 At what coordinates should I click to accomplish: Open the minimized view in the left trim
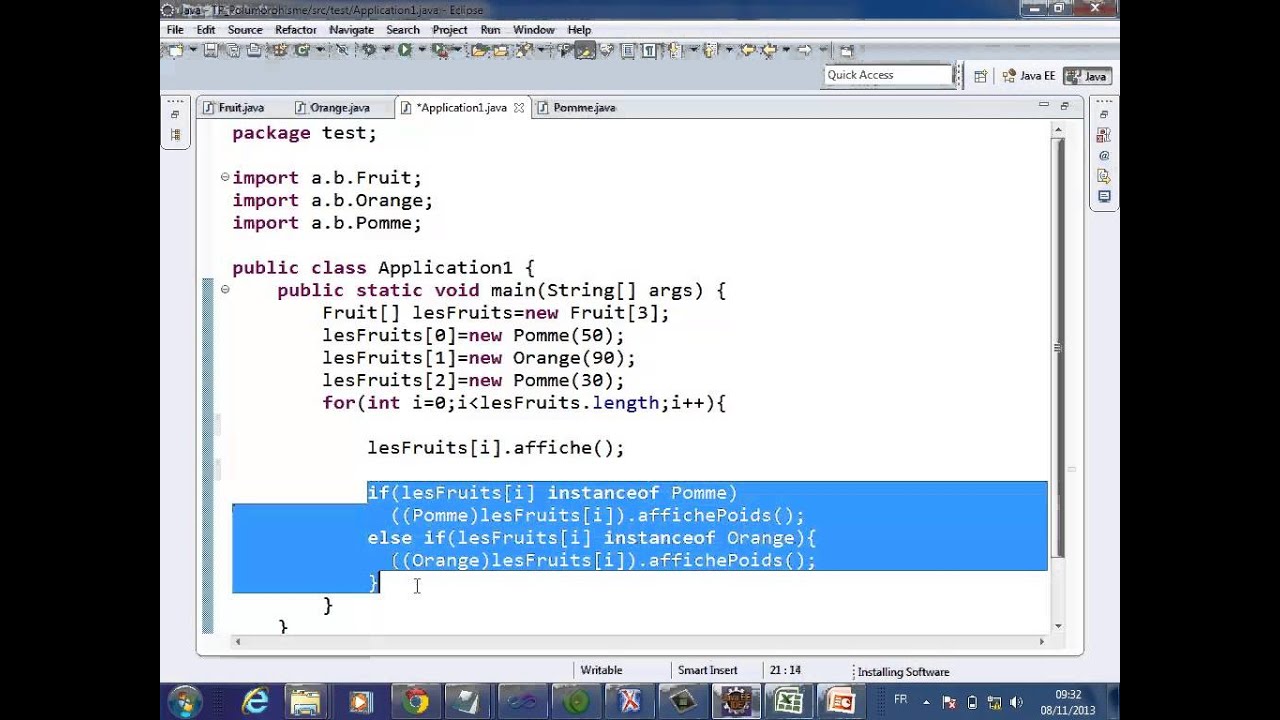coord(175,134)
